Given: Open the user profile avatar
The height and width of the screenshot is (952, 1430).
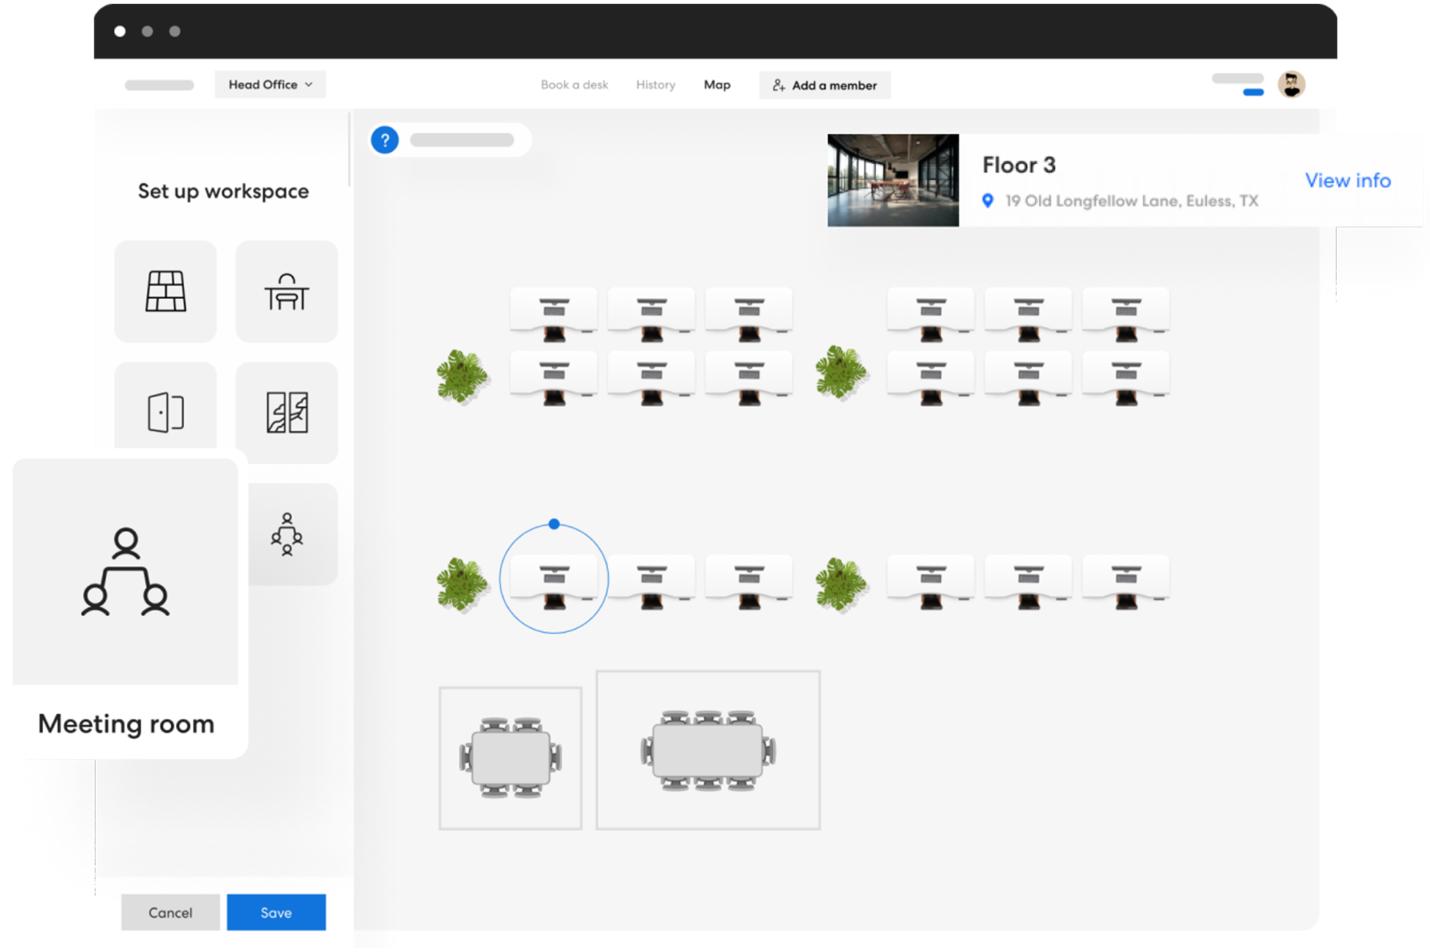Looking at the screenshot, I should click(x=1292, y=83).
